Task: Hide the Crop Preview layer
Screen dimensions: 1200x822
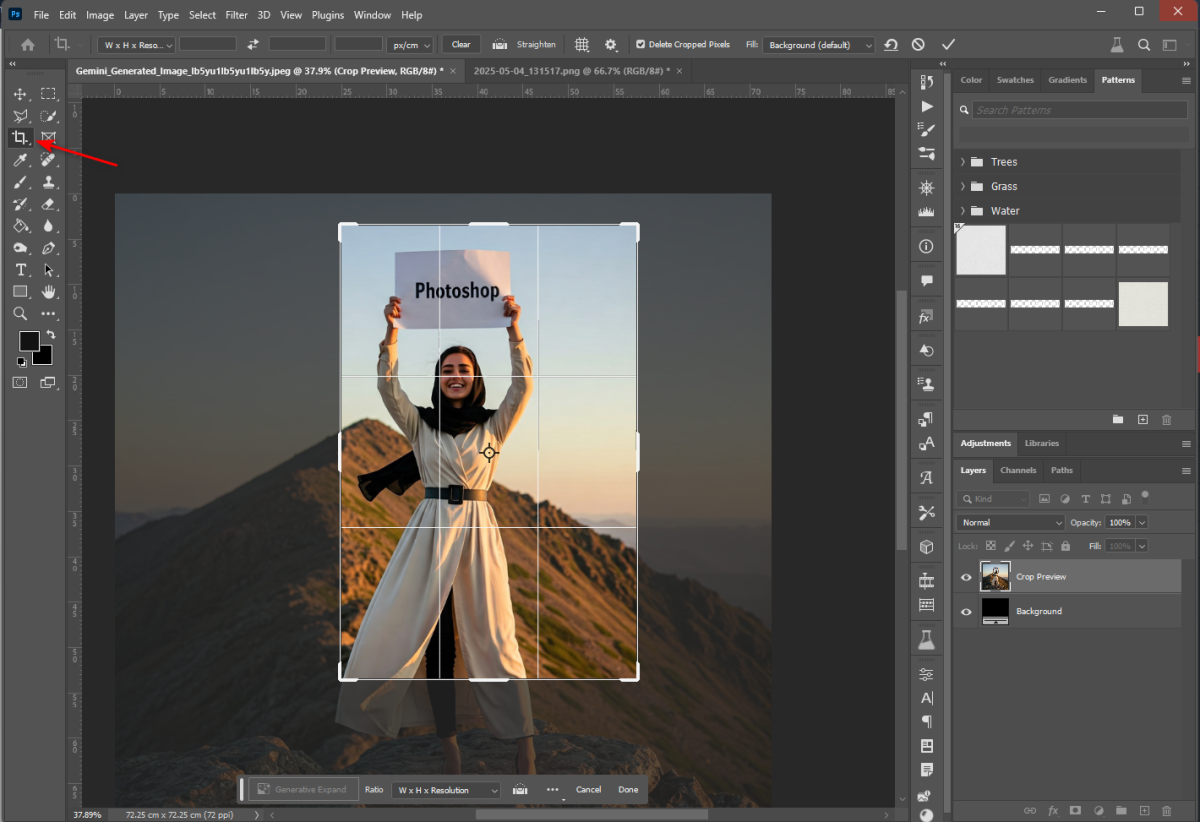Action: coord(966,577)
